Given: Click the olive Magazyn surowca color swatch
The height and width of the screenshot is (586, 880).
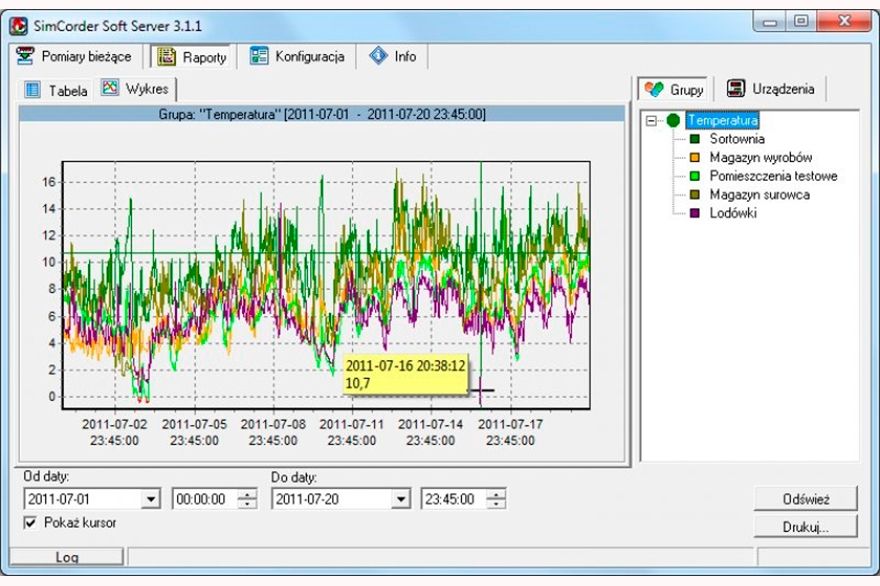Looking at the screenshot, I should click(695, 194).
